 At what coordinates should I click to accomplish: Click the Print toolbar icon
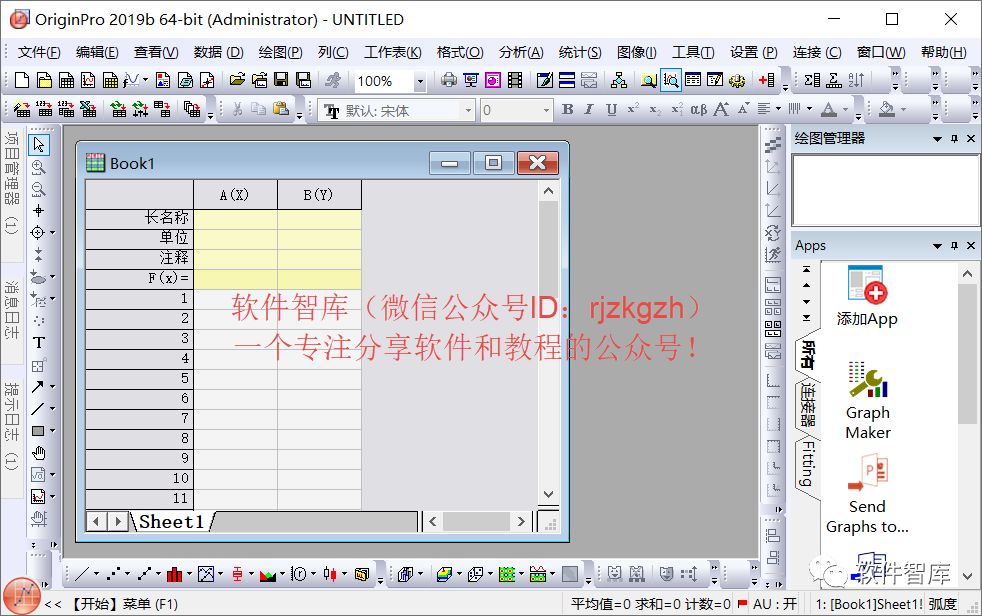point(448,80)
